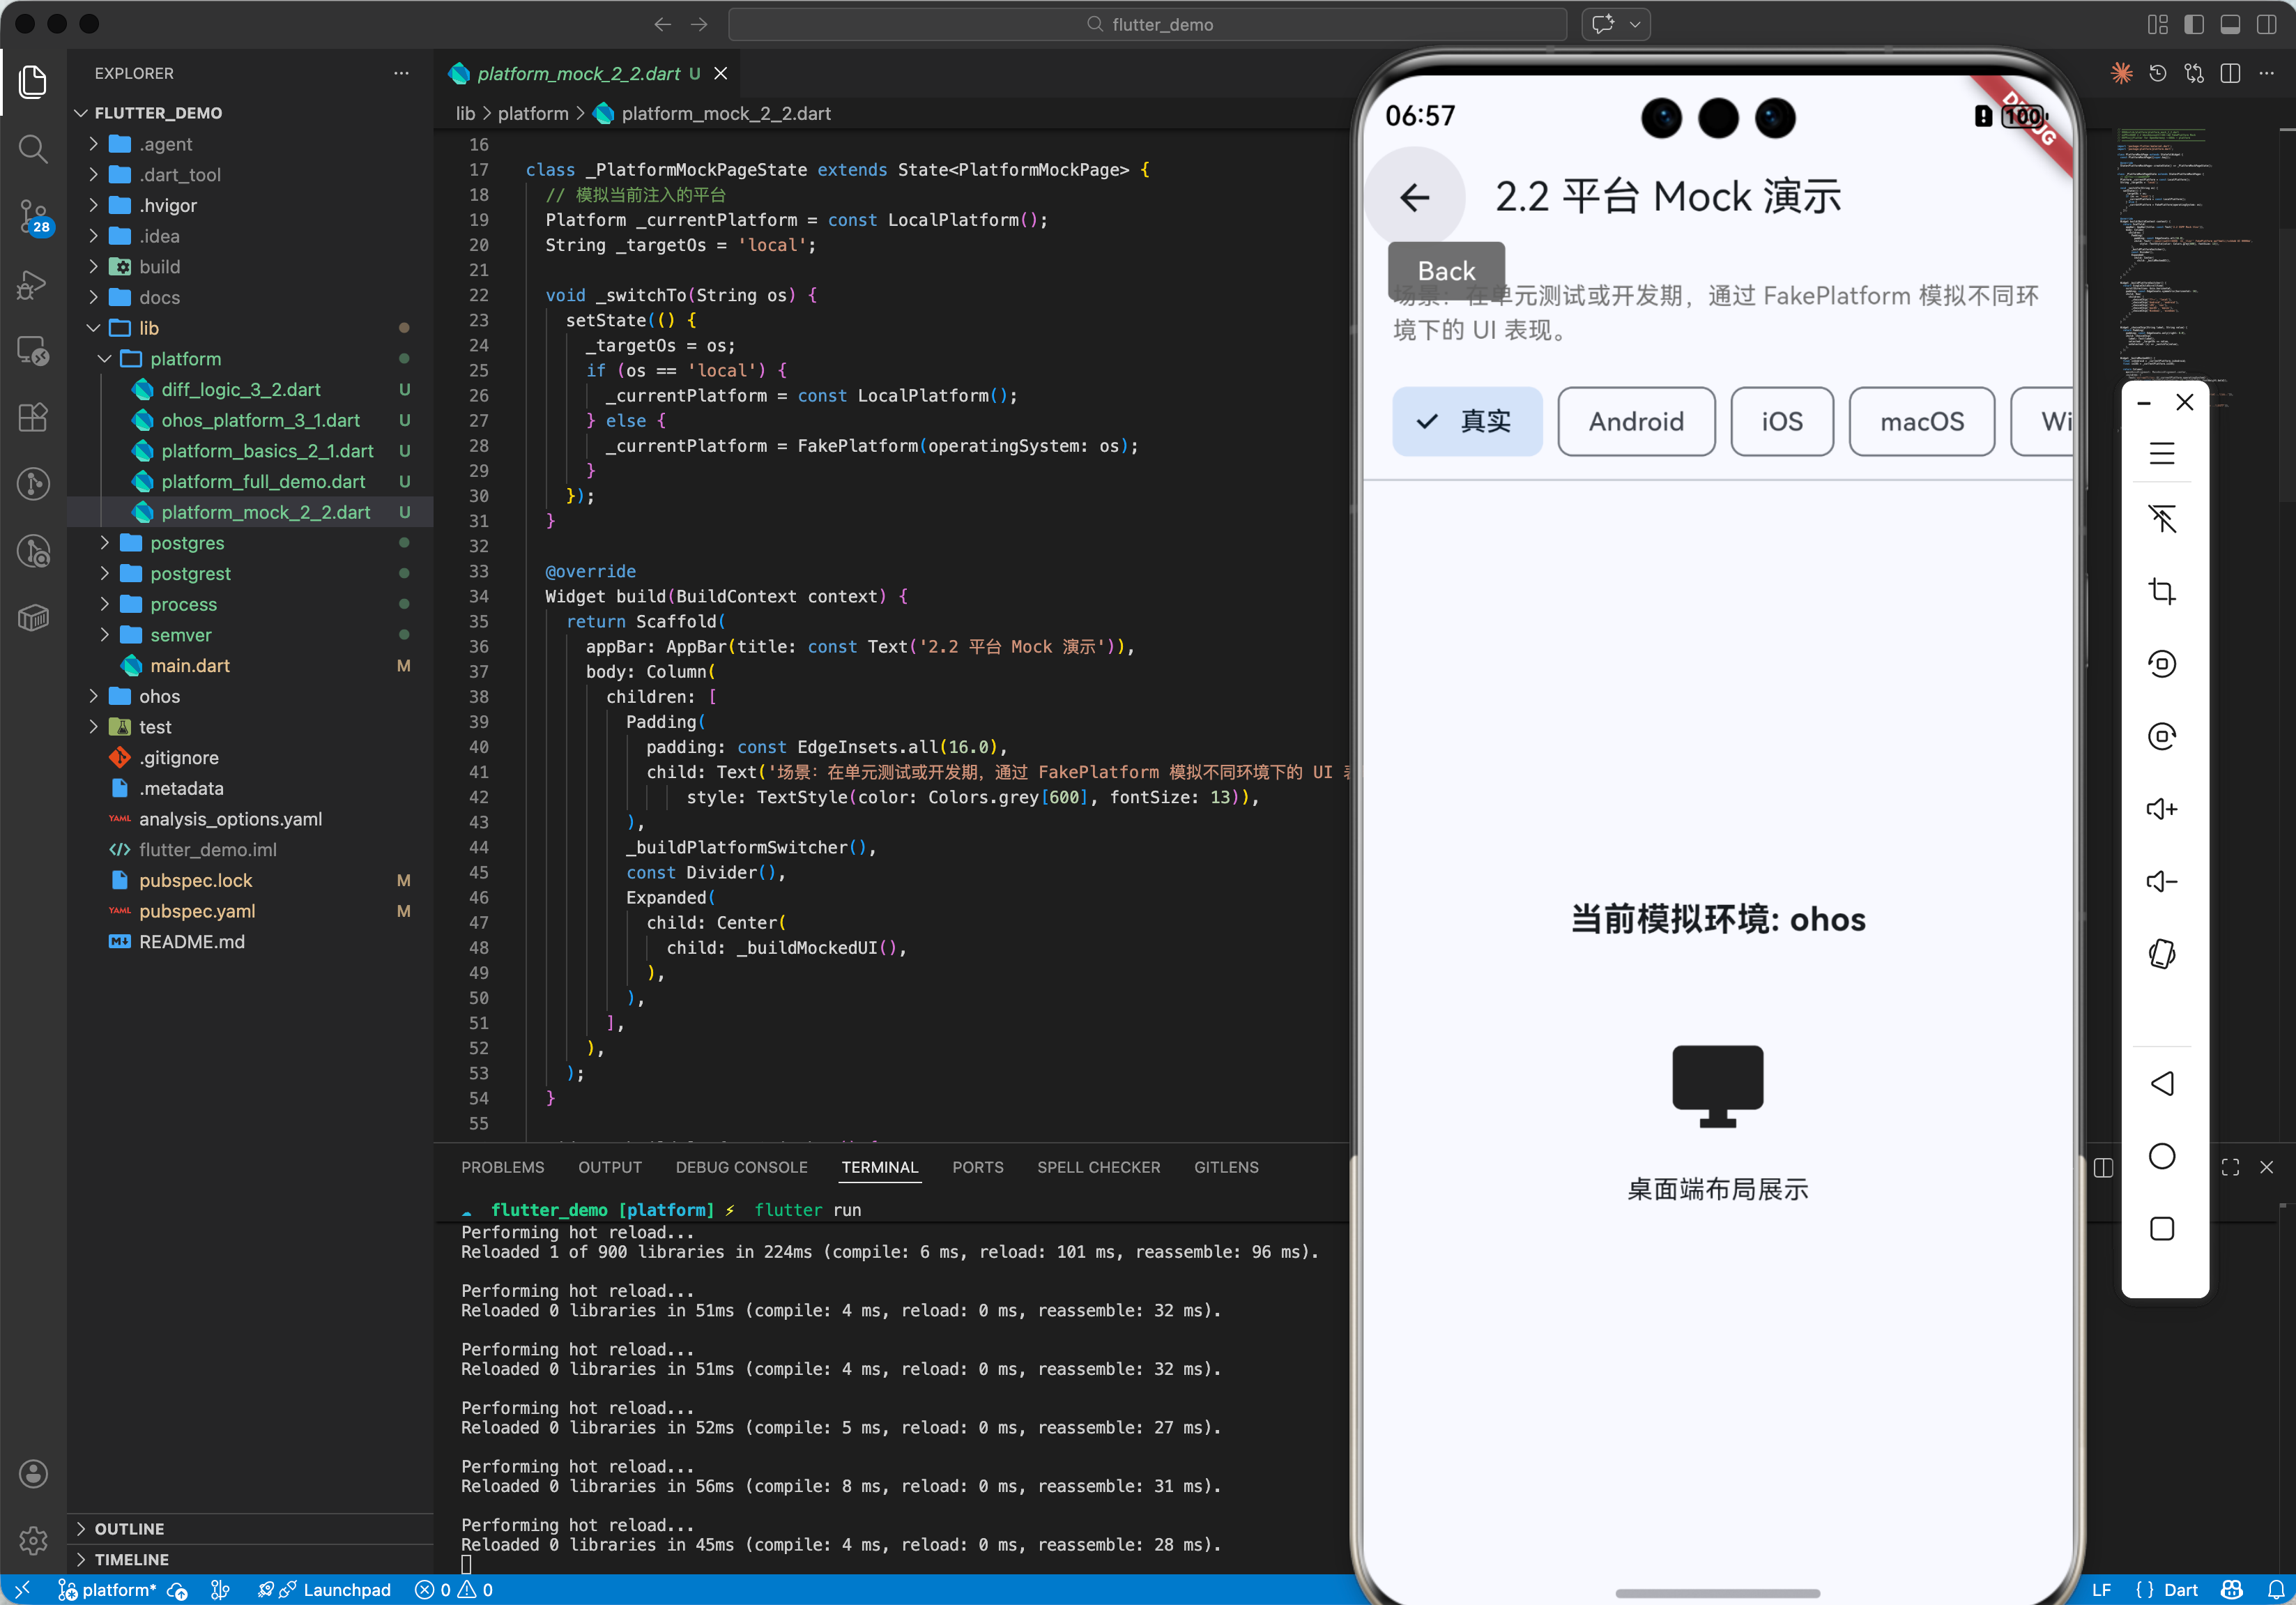Viewport: 2296px width, 1605px height.
Task: Open main.dart from the explorer
Action: coord(190,666)
